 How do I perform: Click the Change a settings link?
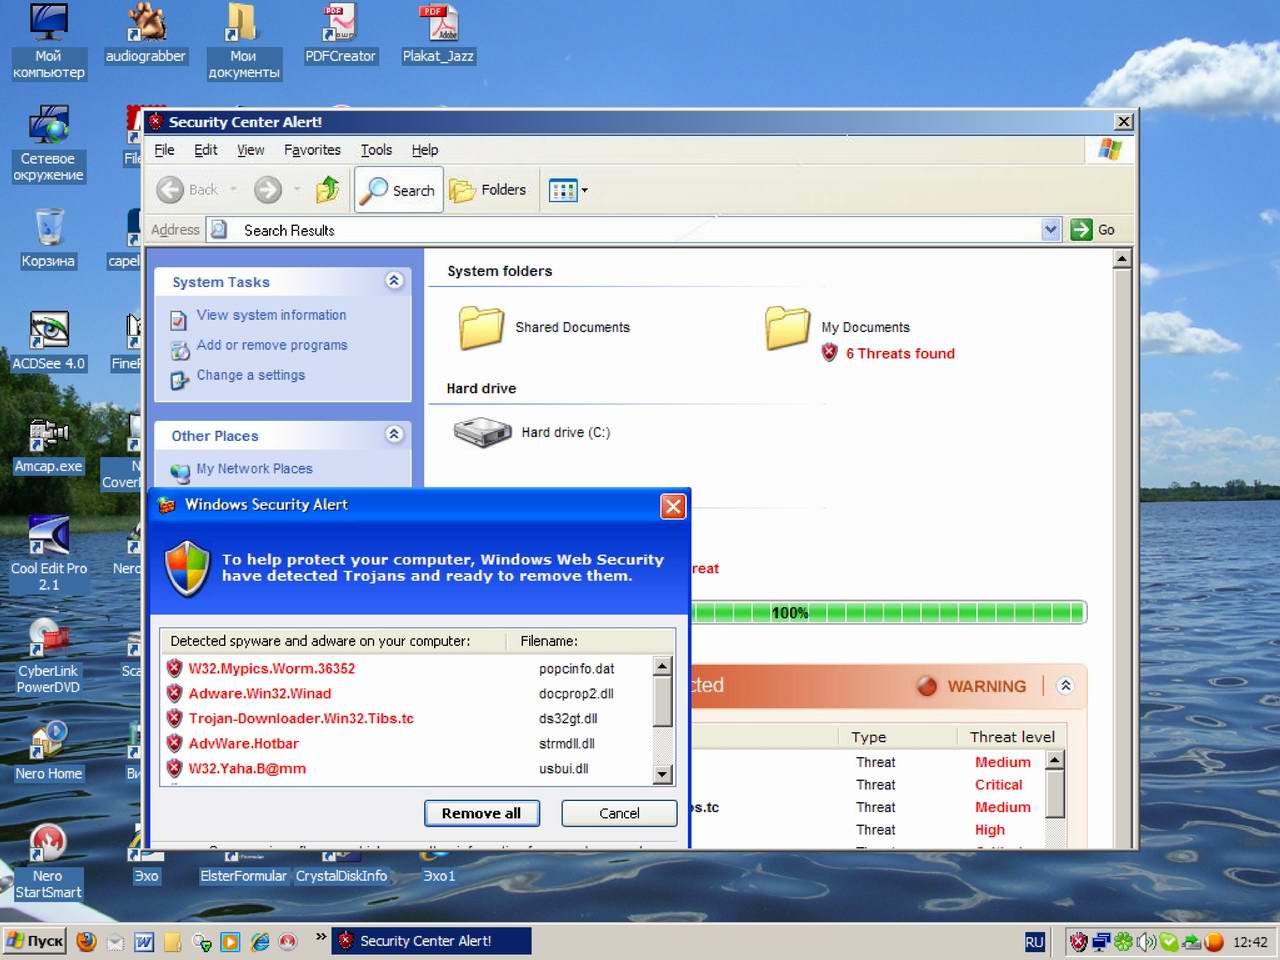click(251, 375)
